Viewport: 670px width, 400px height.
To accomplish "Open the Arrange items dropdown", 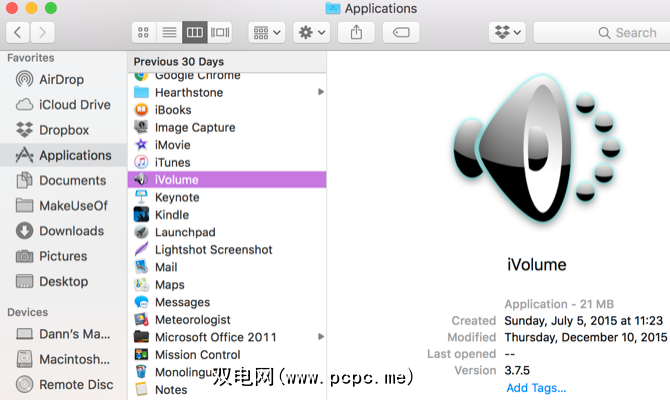I will click(266, 33).
